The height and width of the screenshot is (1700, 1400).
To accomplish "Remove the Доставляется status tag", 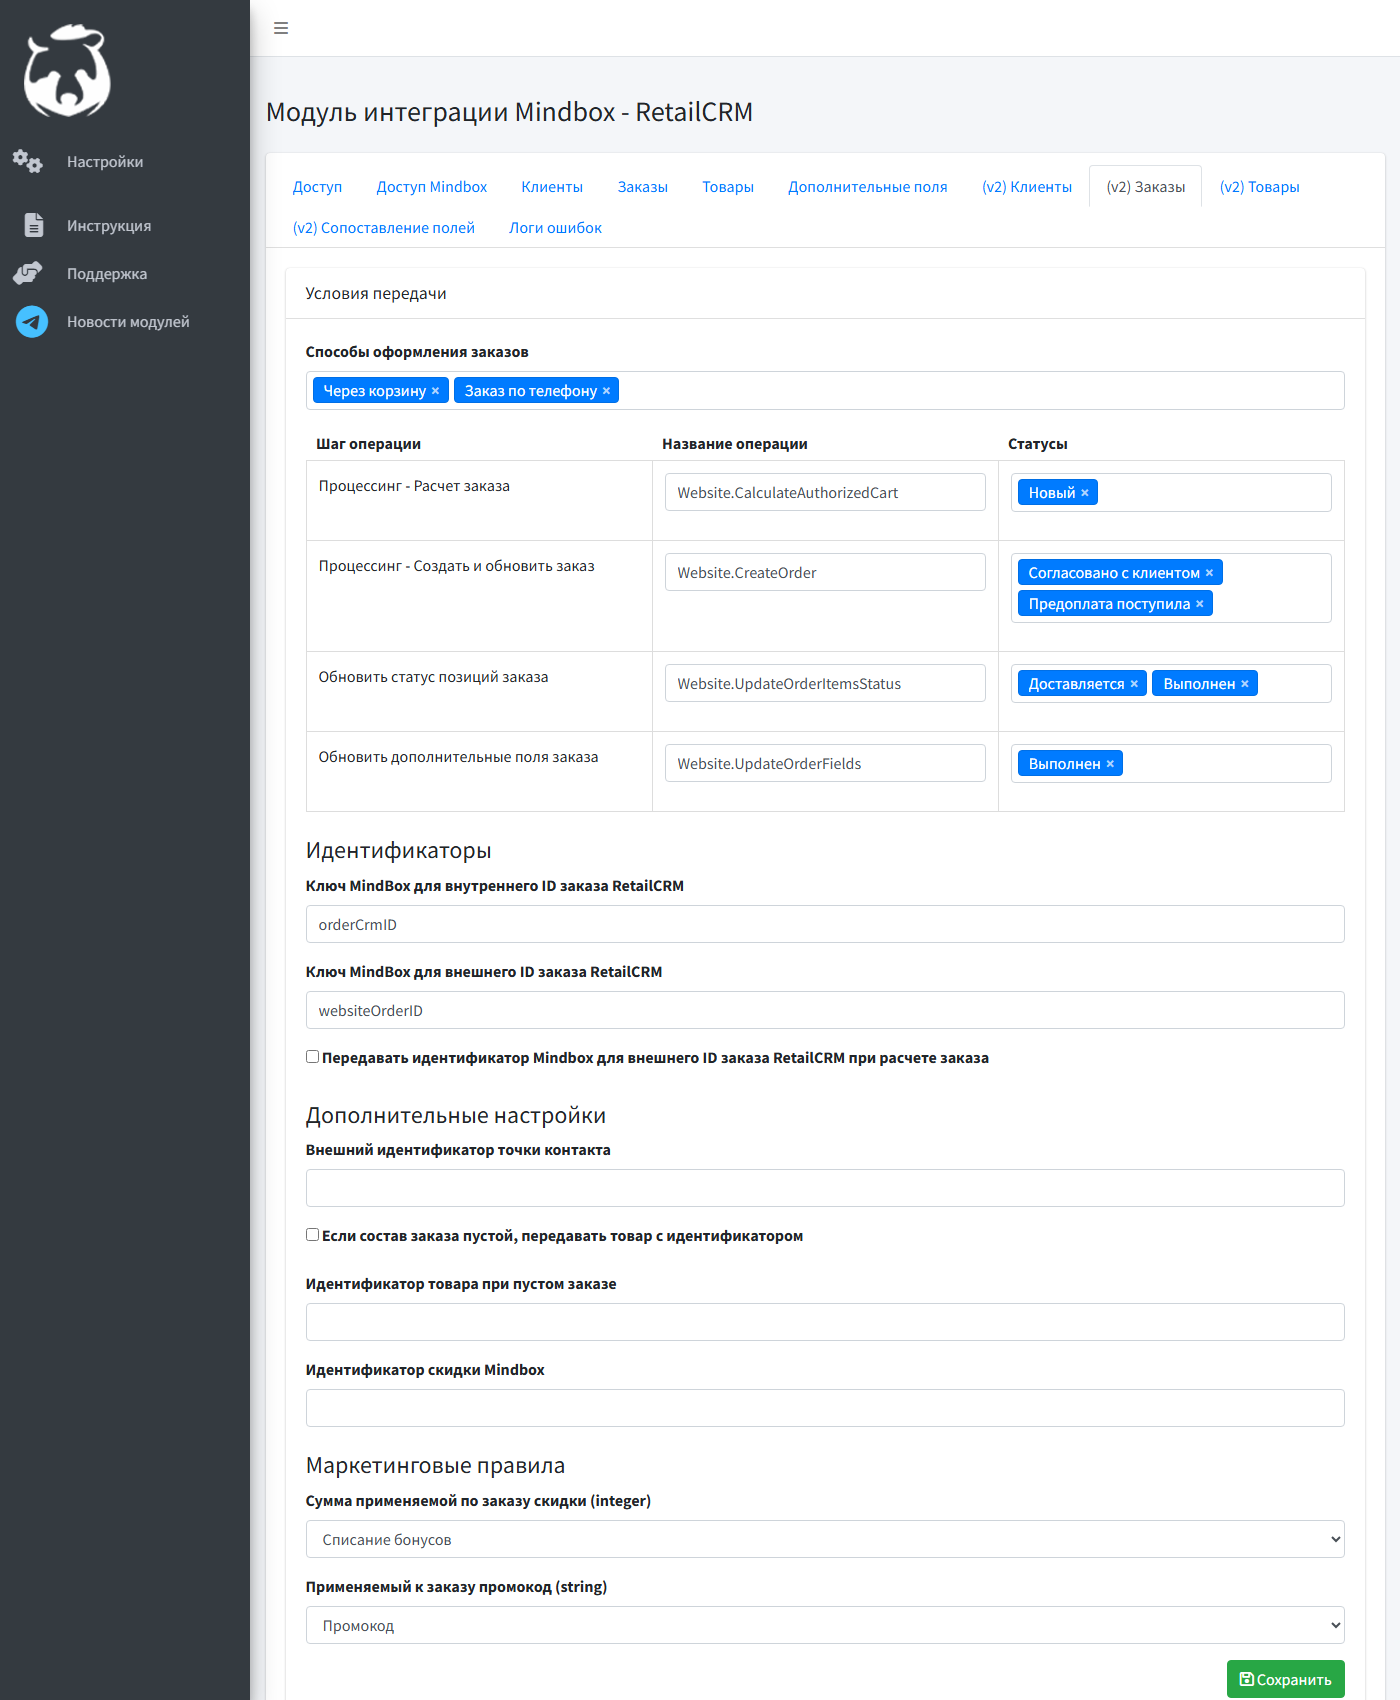I will point(1134,684).
